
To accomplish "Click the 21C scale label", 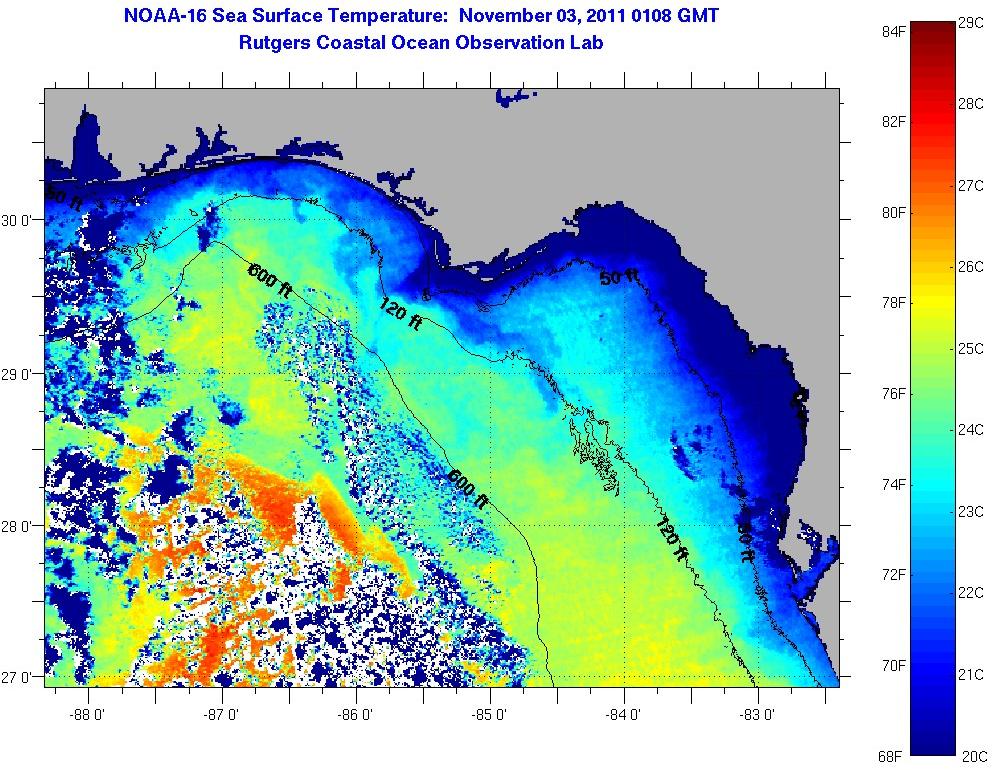I will click(971, 674).
